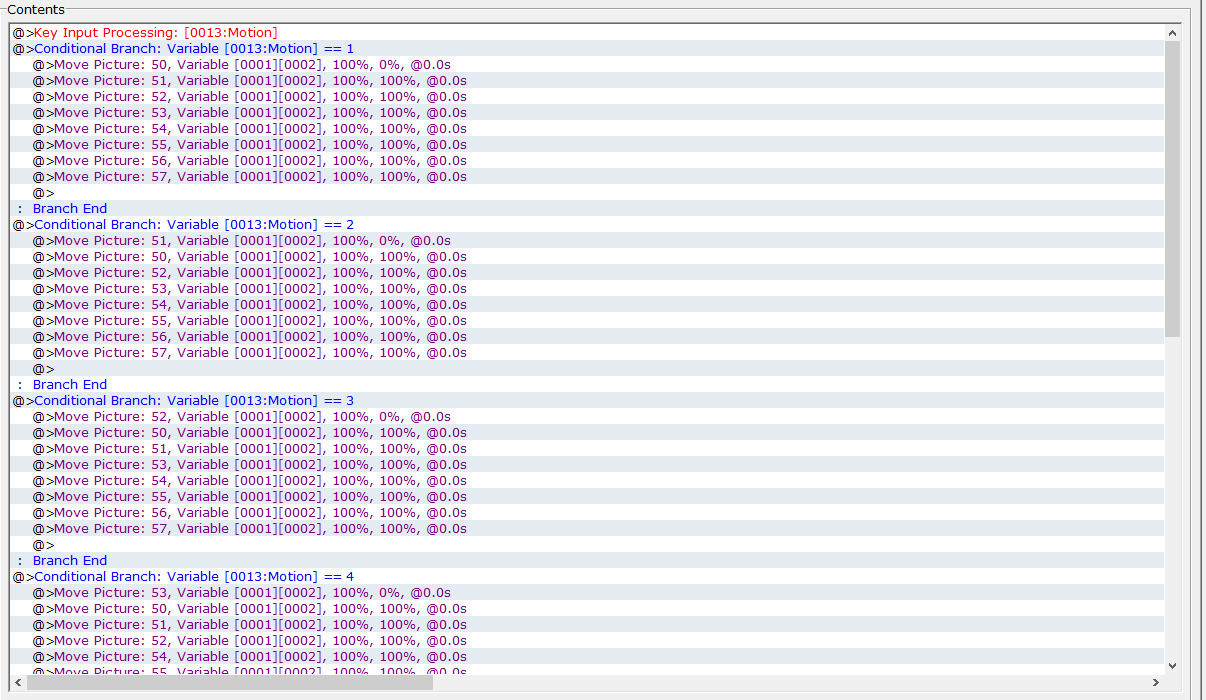Select Move Picture 50 in Motion == 2 branch
The height and width of the screenshot is (700, 1206).
(x=588, y=257)
